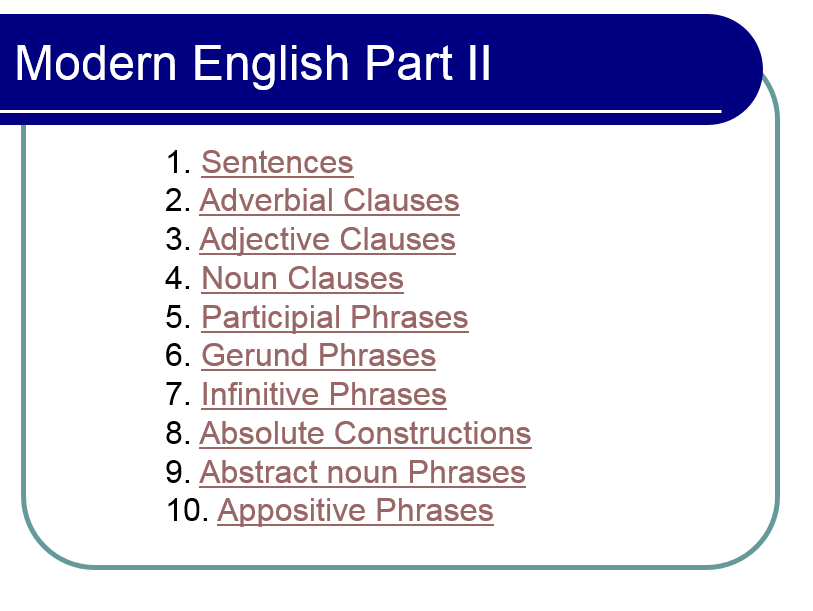The height and width of the screenshot is (611, 813).
Task: Open the Infinitive Phrases link
Action: pos(324,395)
